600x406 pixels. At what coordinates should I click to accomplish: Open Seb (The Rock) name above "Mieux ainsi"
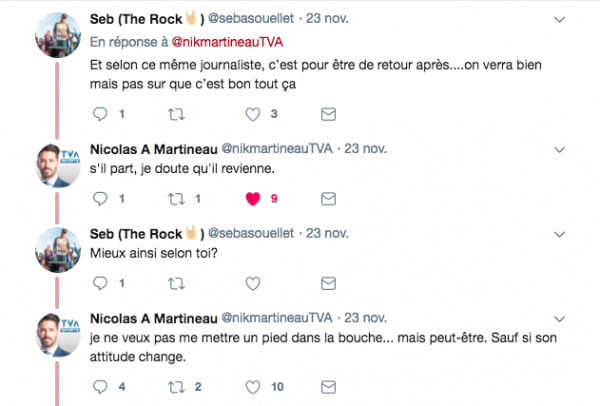pos(146,234)
